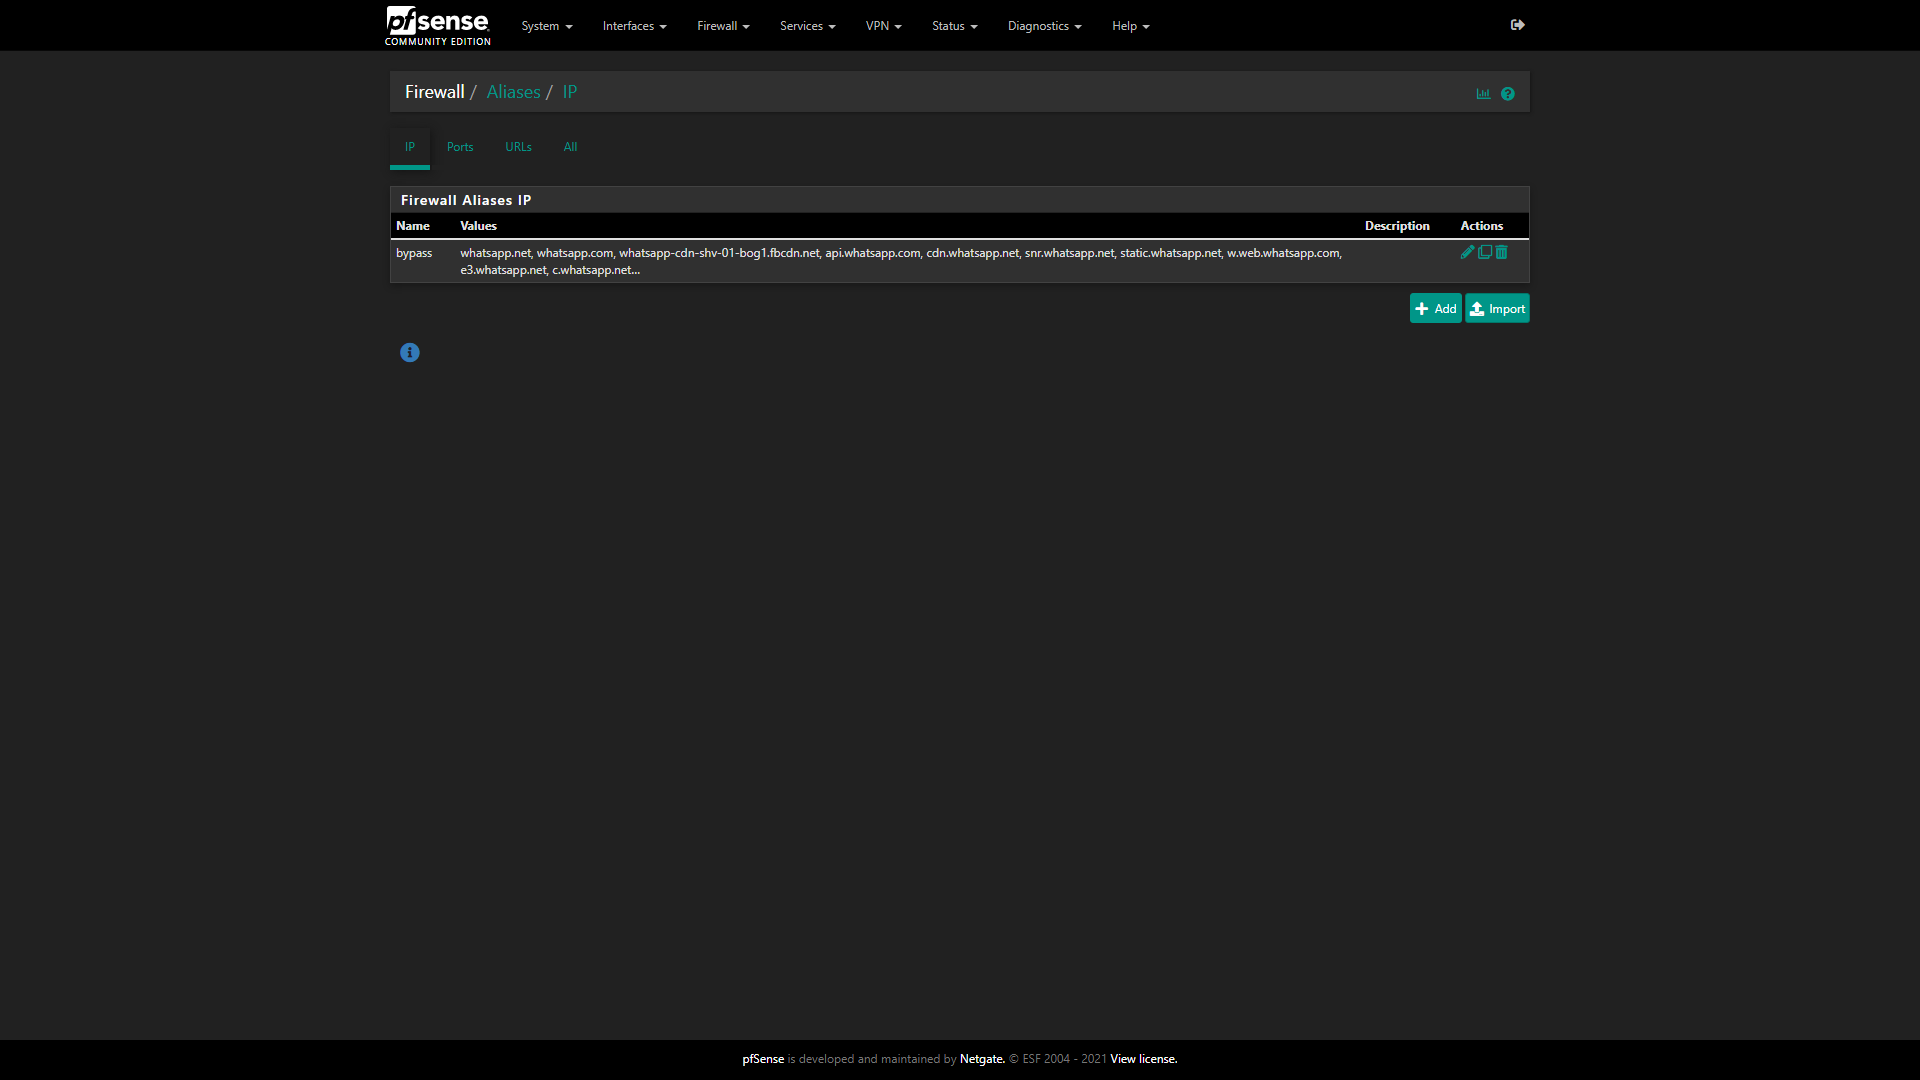This screenshot has width=1920, height=1080.
Task: Open the Diagnostics dropdown menu
Action: click(1045, 26)
